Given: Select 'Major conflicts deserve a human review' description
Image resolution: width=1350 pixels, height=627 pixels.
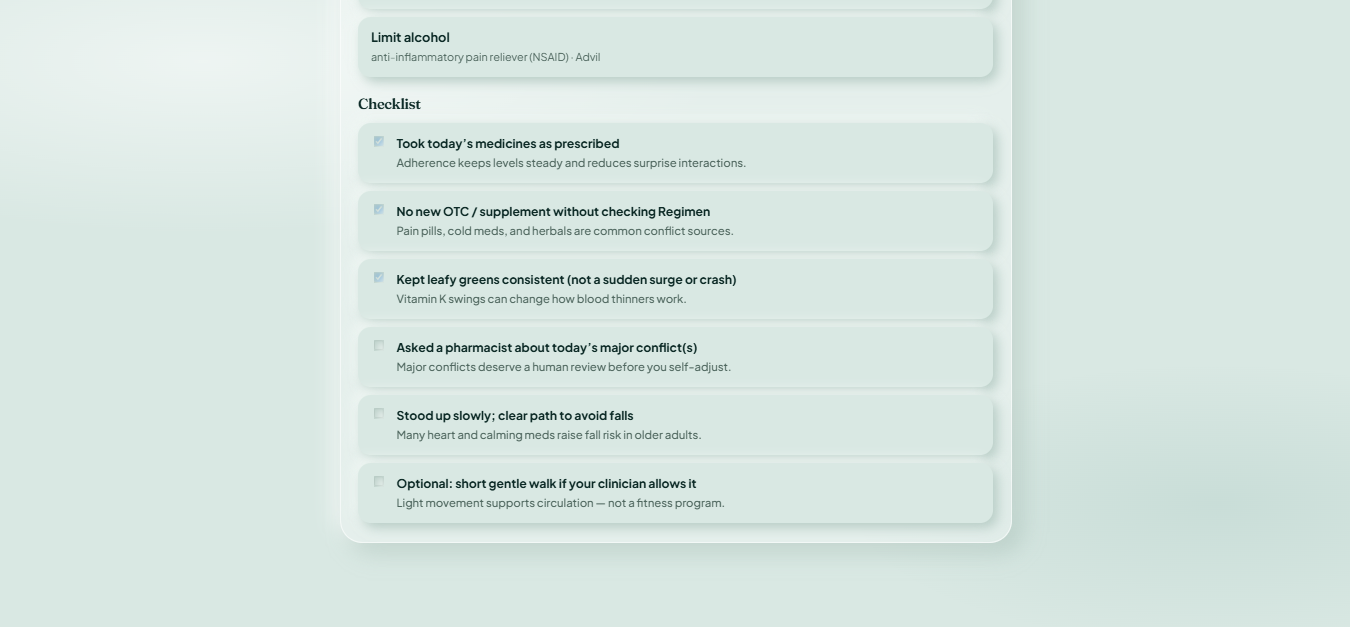Looking at the screenshot, I should [563, 367].
